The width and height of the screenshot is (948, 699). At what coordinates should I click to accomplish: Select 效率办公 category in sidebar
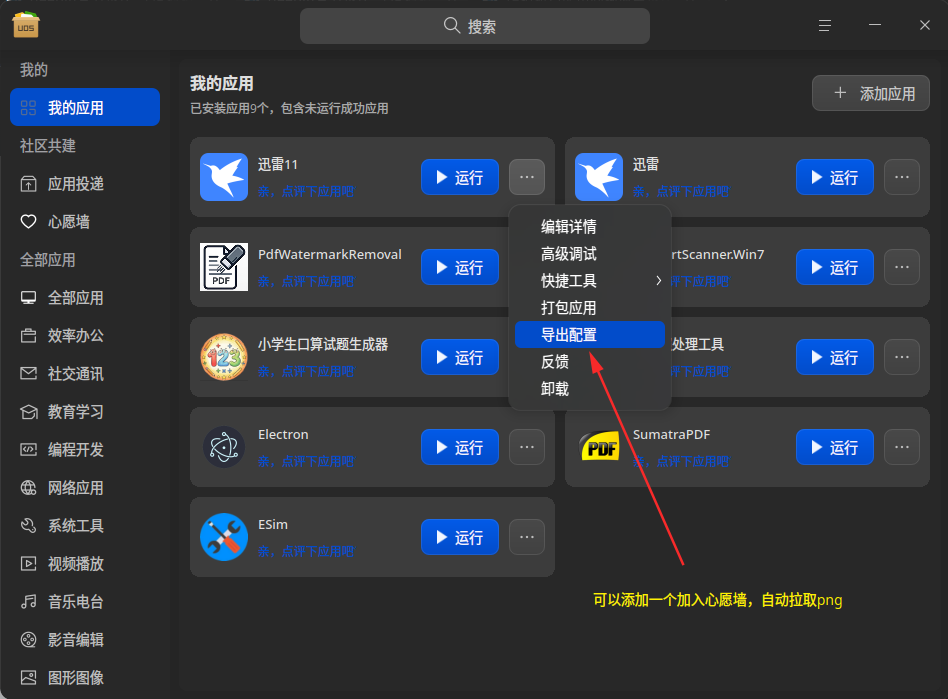click(85, 336)
